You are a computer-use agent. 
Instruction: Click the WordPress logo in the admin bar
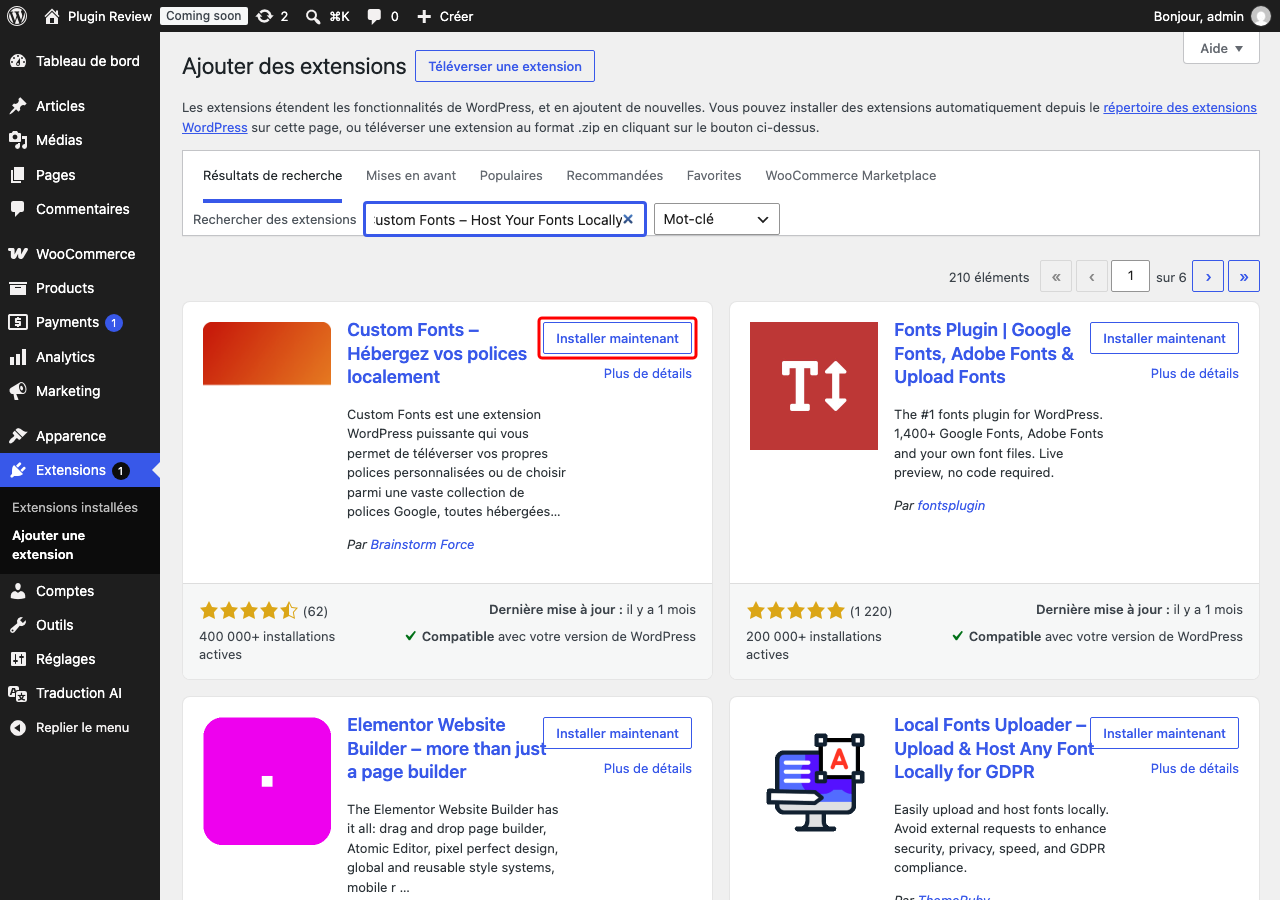[x=17, y=16]
